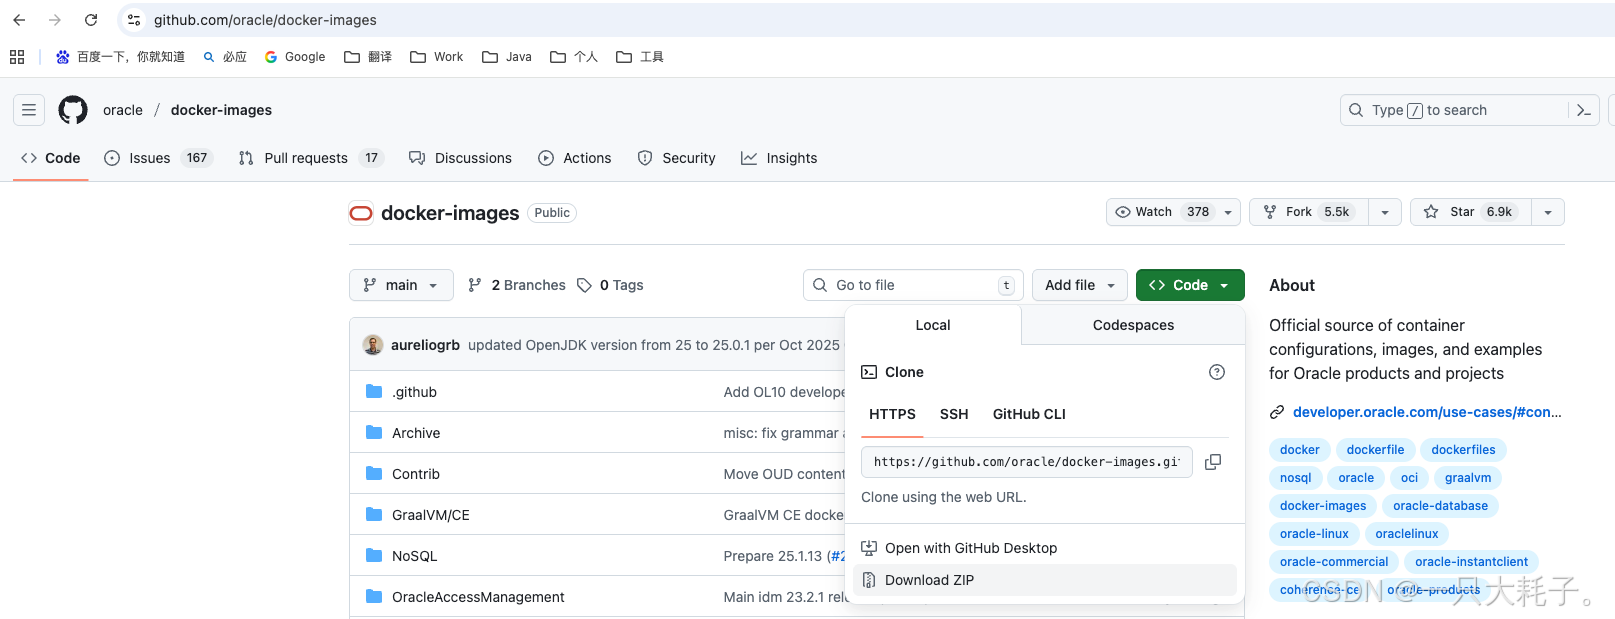Click the browser back arrow
This screenshot has width=1615, height=619.
19,20
